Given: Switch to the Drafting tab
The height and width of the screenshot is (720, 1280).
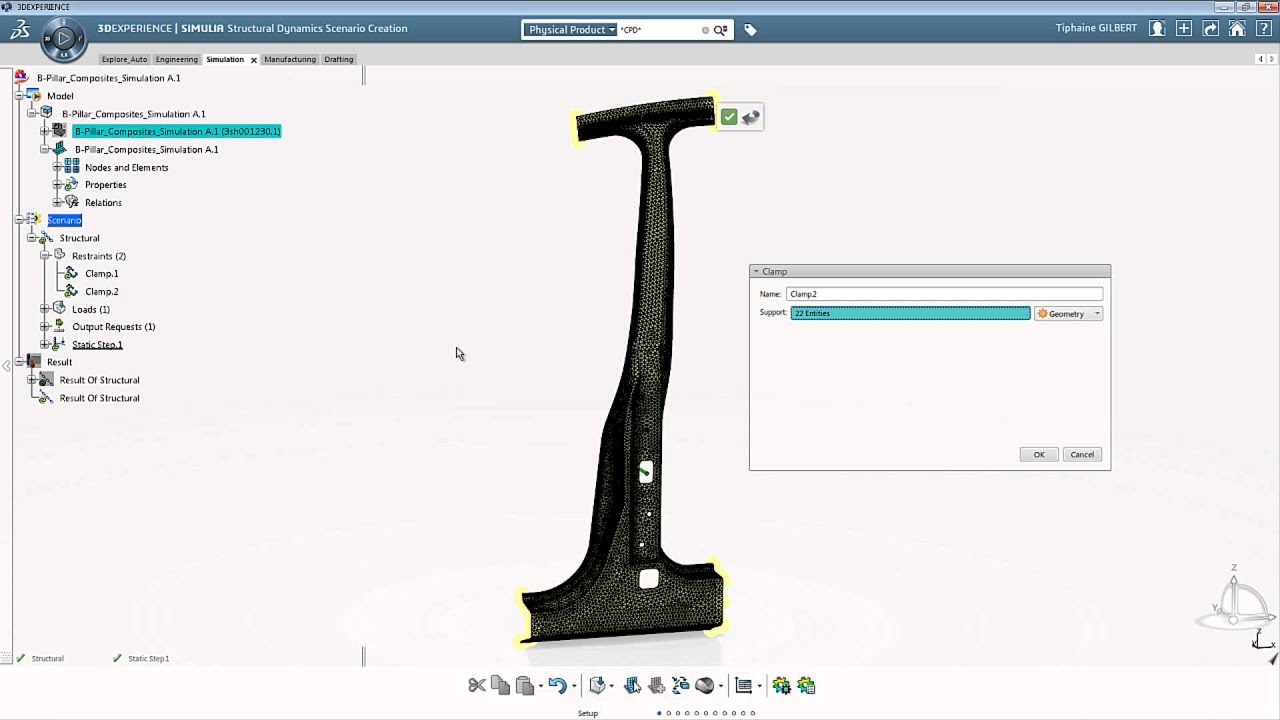Looking at the screenshot, I should 339,59.
